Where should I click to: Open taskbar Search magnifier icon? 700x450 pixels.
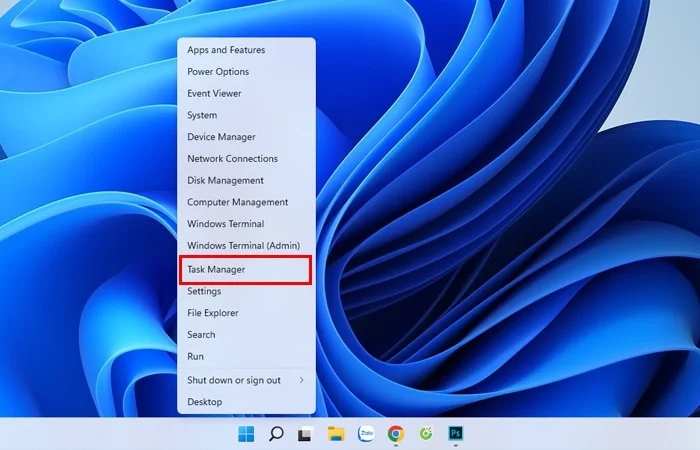[276, 433]
